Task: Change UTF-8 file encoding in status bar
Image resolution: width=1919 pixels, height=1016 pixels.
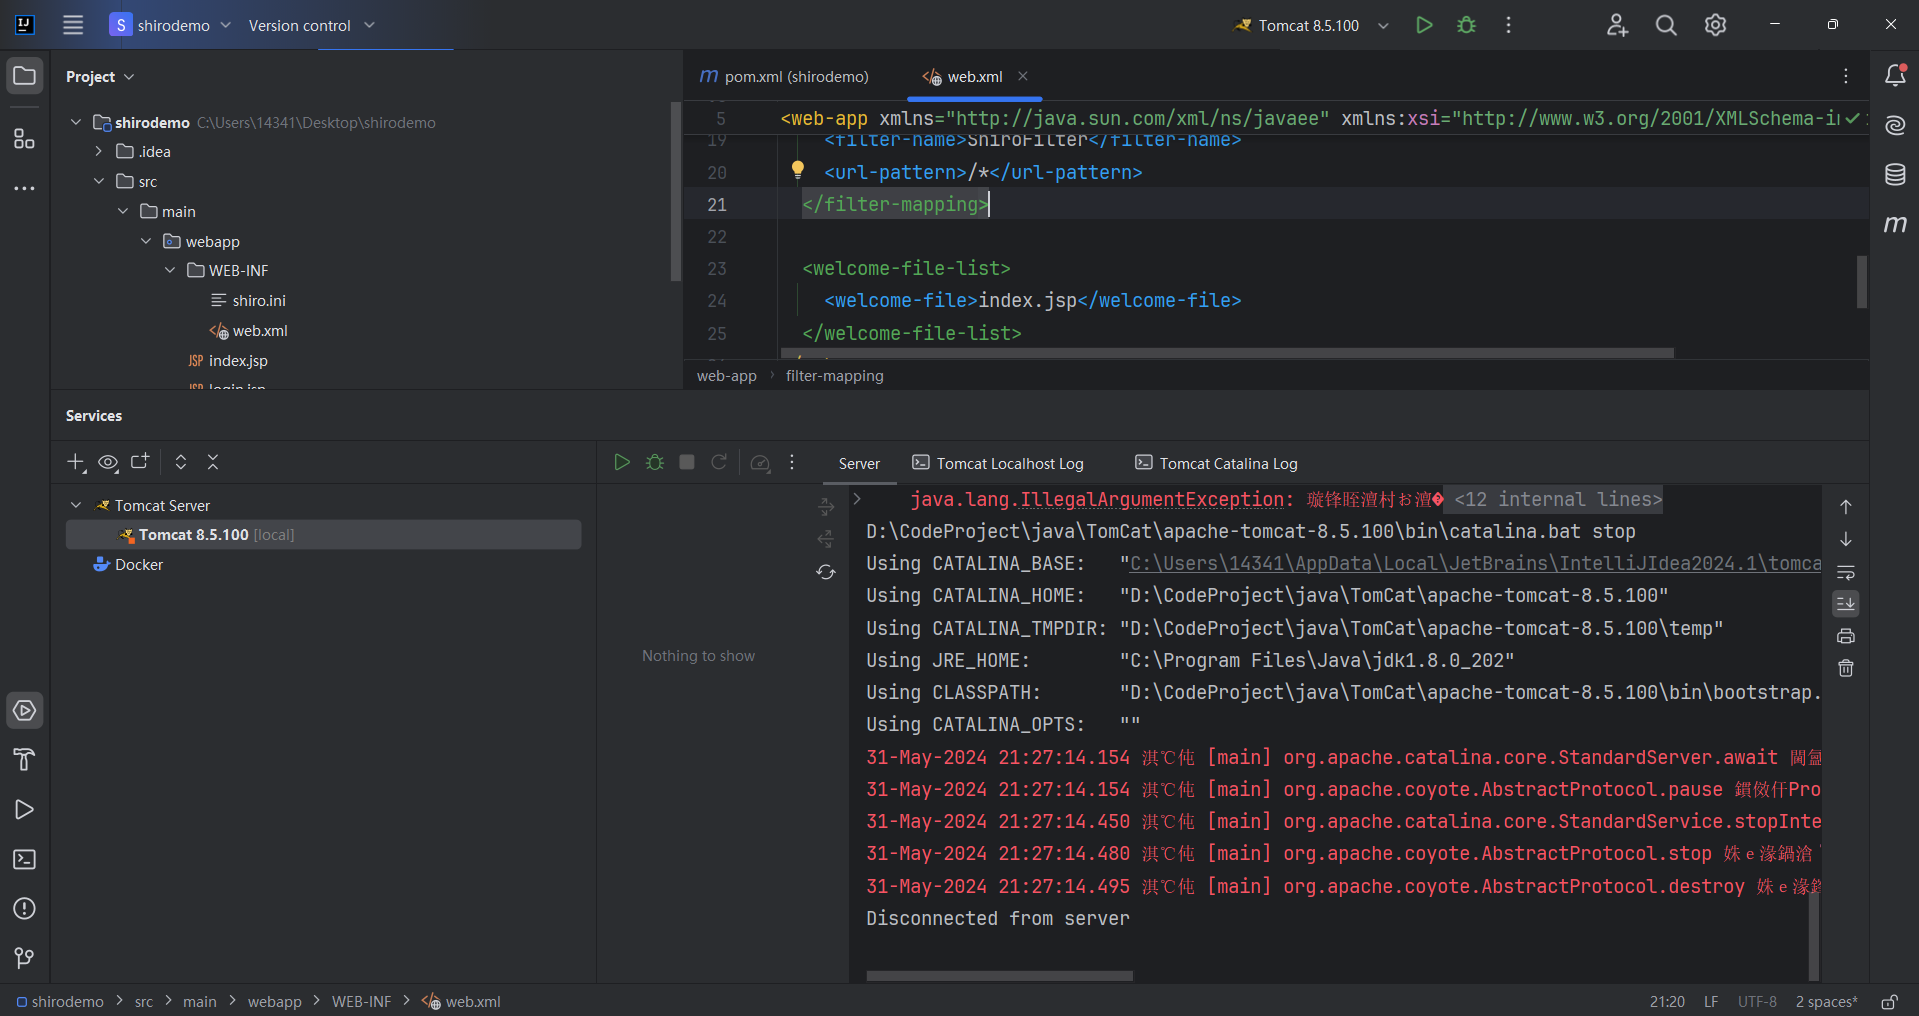Action: click(1757, 1001)
